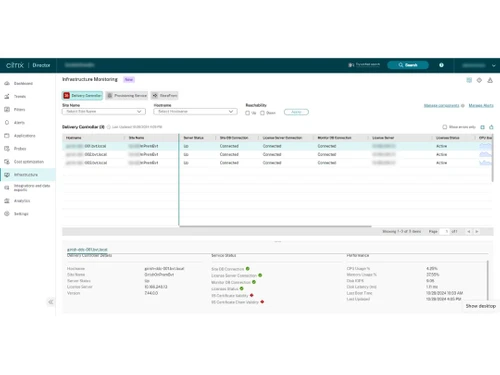
Task: Check the Down reachability checkbox
Action: click(x=262, y=113)
